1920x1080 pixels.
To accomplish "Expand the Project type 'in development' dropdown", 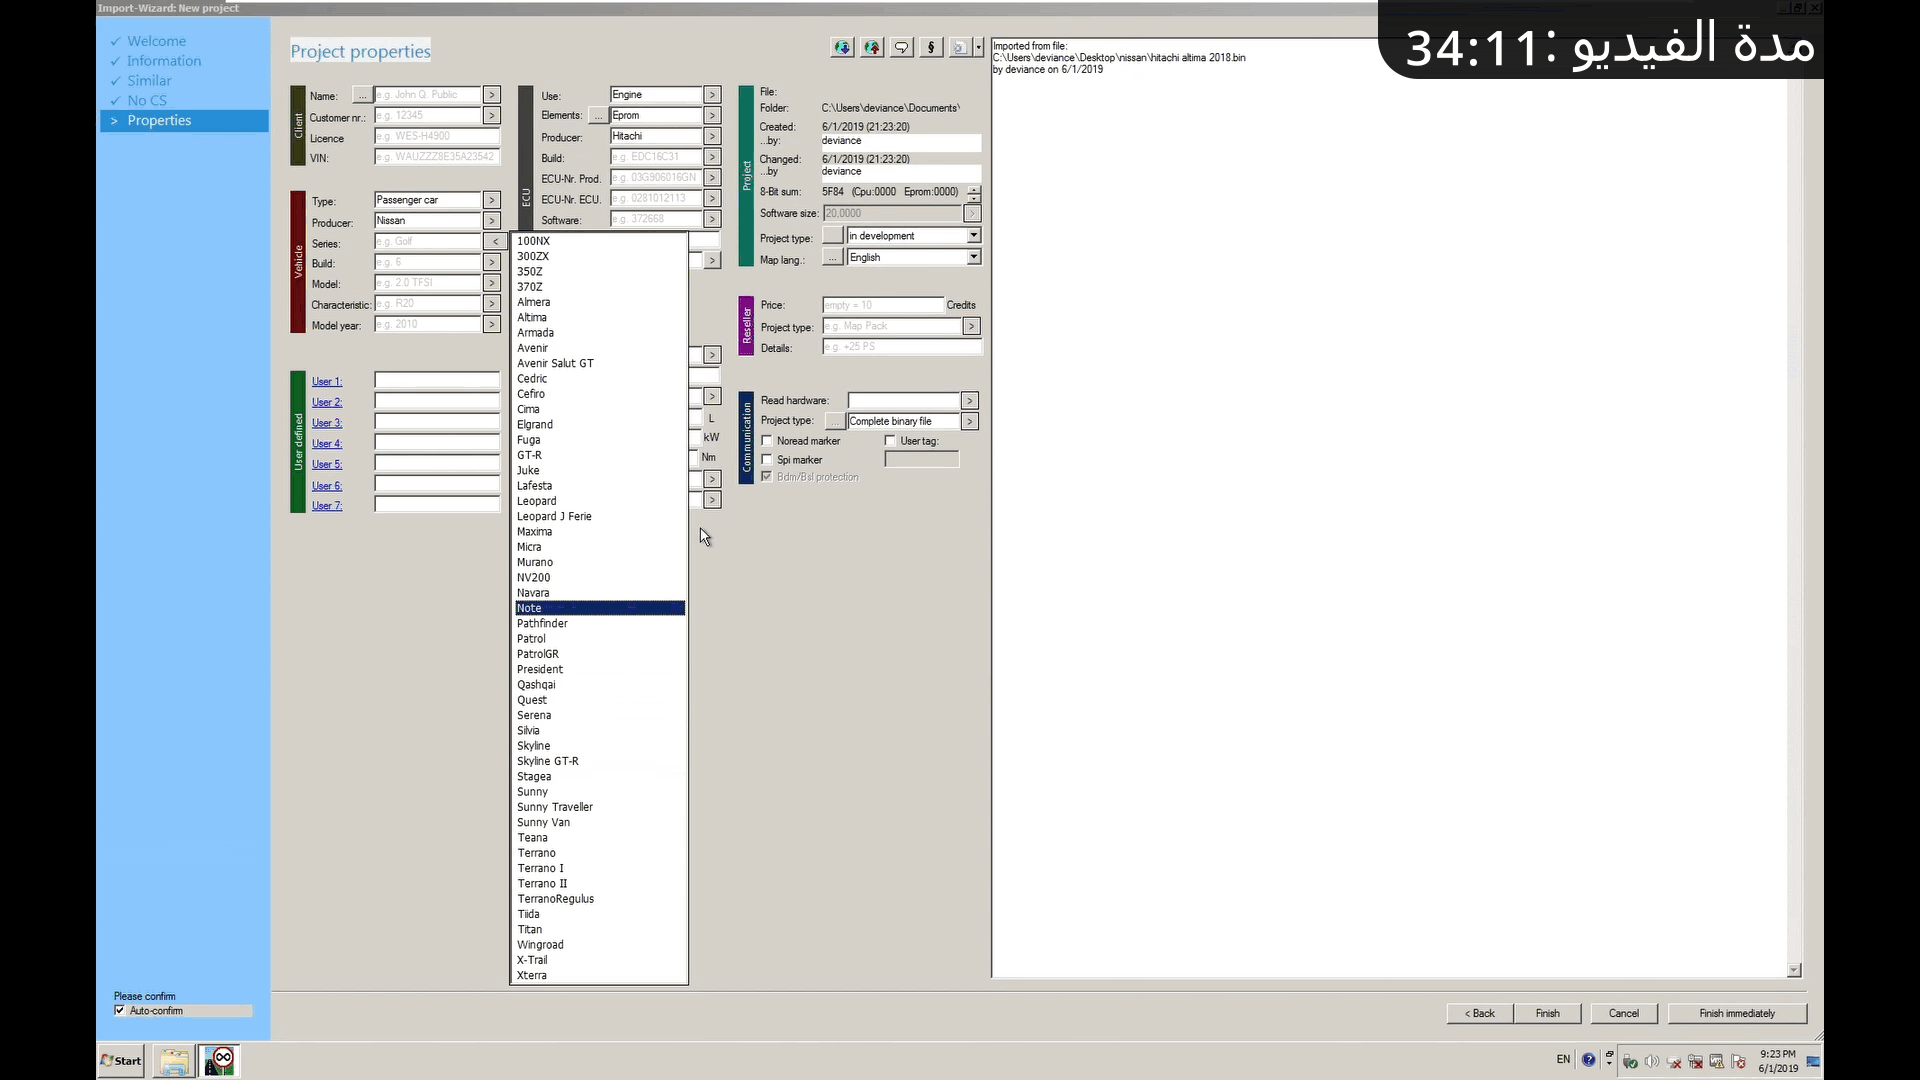I will point(973,236).
